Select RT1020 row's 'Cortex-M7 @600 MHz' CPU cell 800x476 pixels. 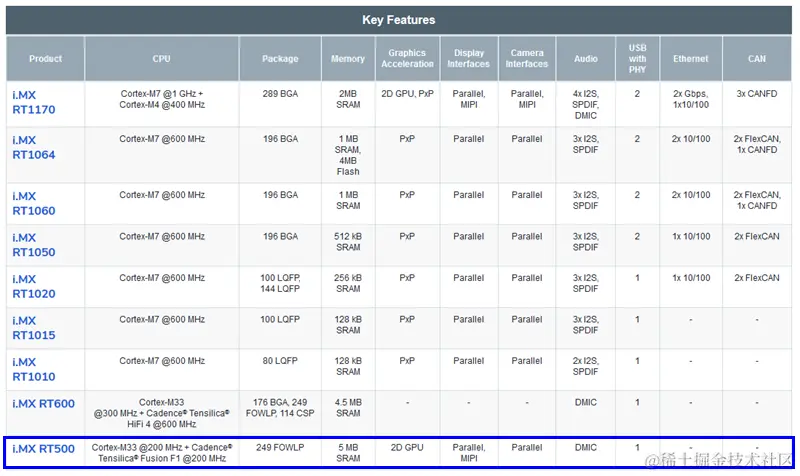coord(162,286)
